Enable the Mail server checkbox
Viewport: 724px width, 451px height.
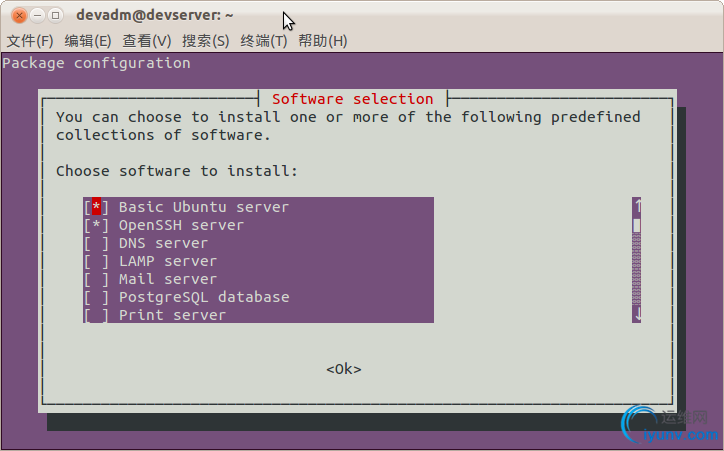96,279
